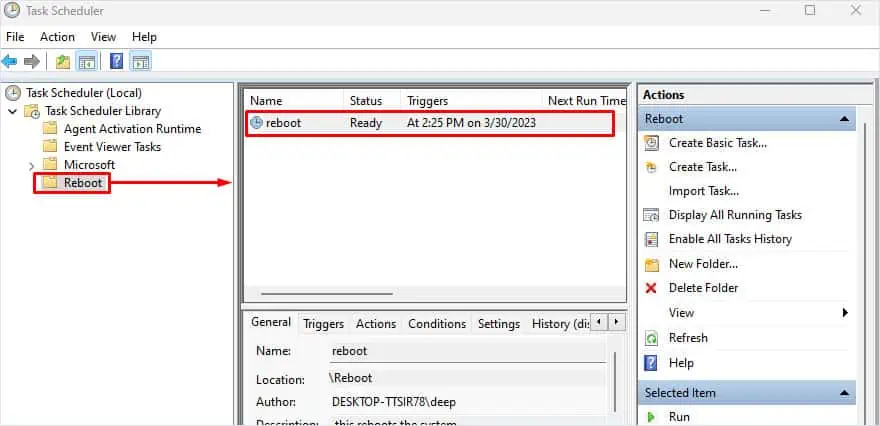The width and height of the screenshot is (880, 426).
Task: Click the Create Basic Task icon
Action: tap(651, 143)
